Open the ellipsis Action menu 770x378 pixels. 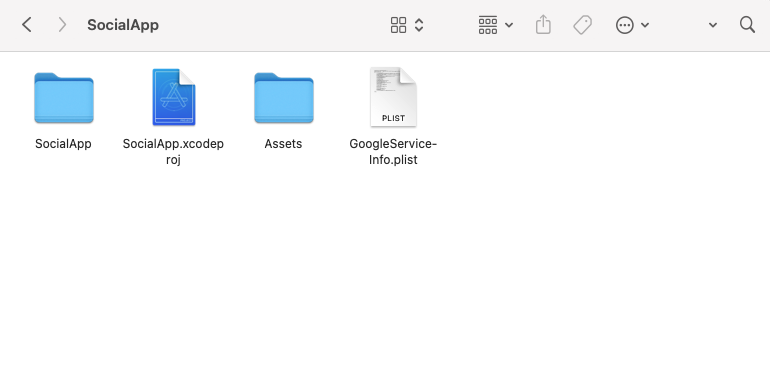click(632, 25)
